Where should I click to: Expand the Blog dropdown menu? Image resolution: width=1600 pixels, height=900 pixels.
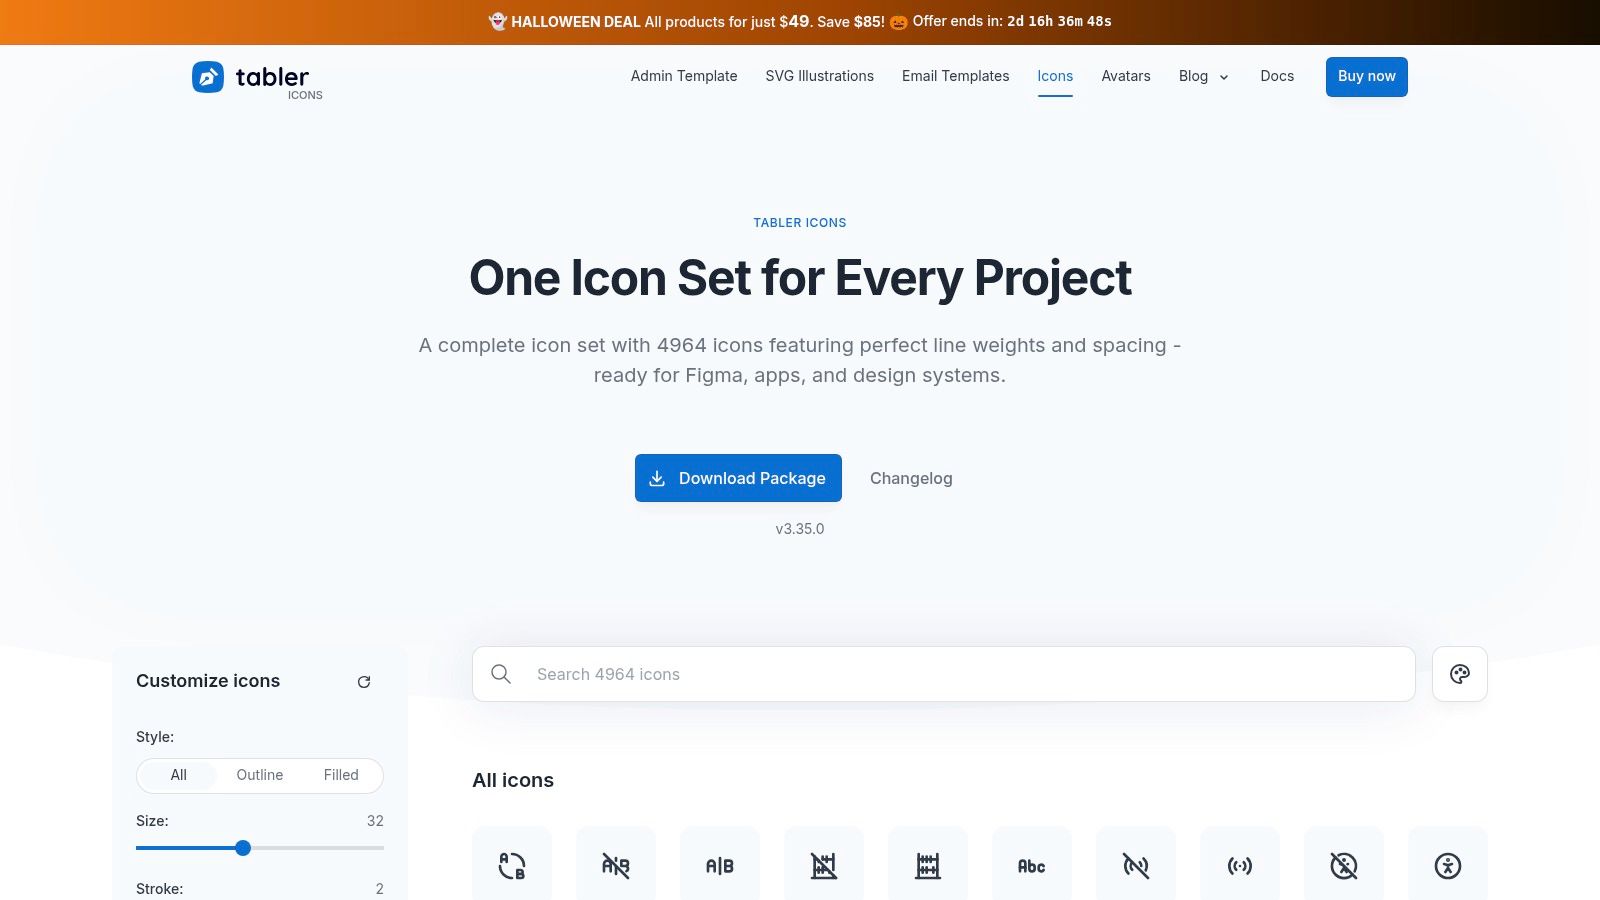click(x=1204, y=76)
